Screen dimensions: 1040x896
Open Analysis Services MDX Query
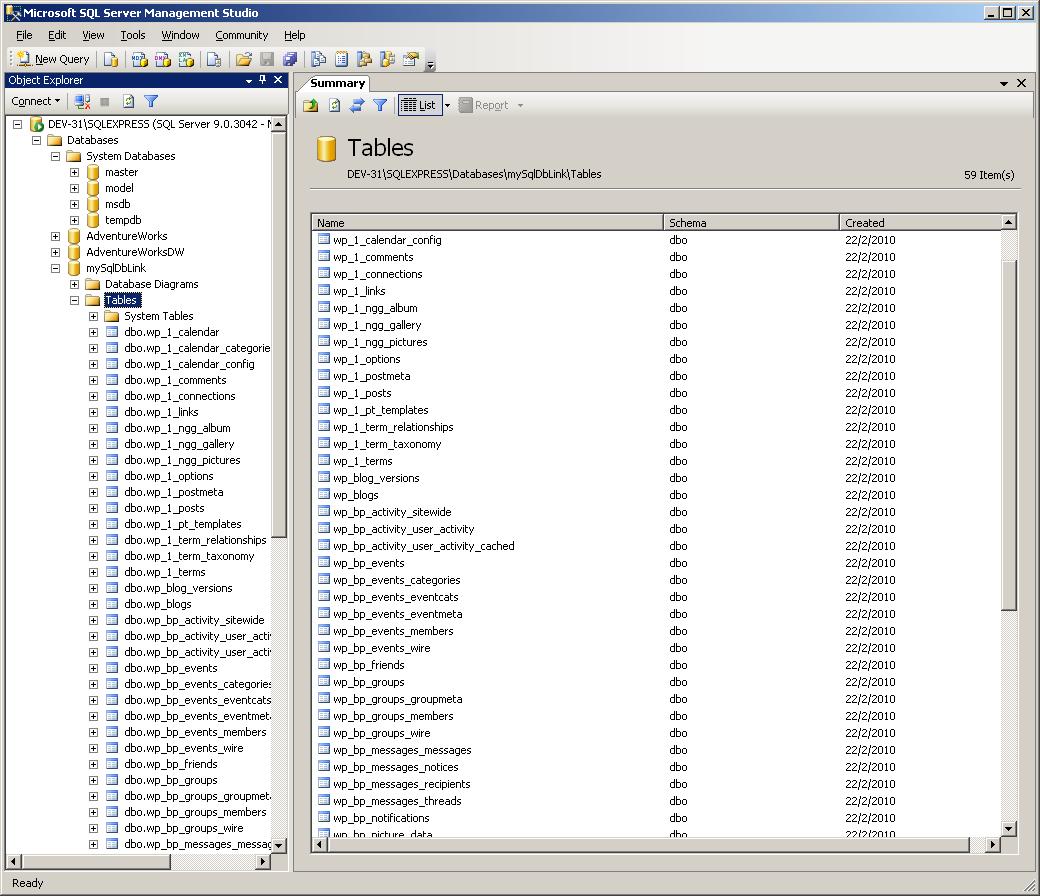click(139, 60)
